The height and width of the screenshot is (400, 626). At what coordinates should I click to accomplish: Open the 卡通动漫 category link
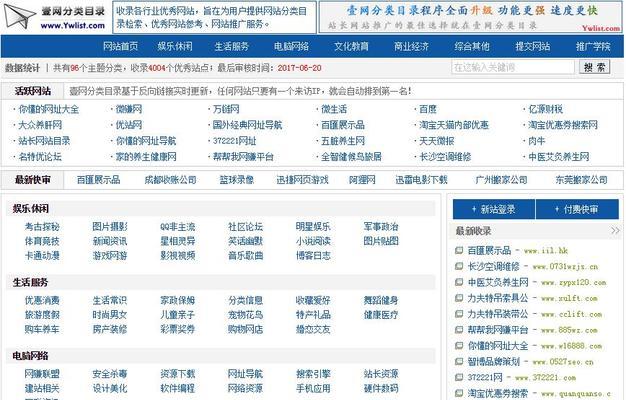tap(42, 255)
